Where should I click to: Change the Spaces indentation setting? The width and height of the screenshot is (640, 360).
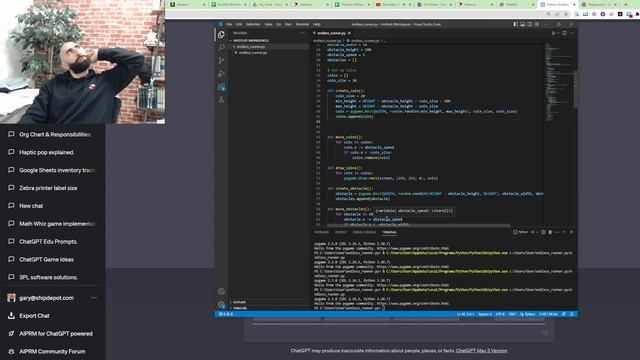coord(485,314)
